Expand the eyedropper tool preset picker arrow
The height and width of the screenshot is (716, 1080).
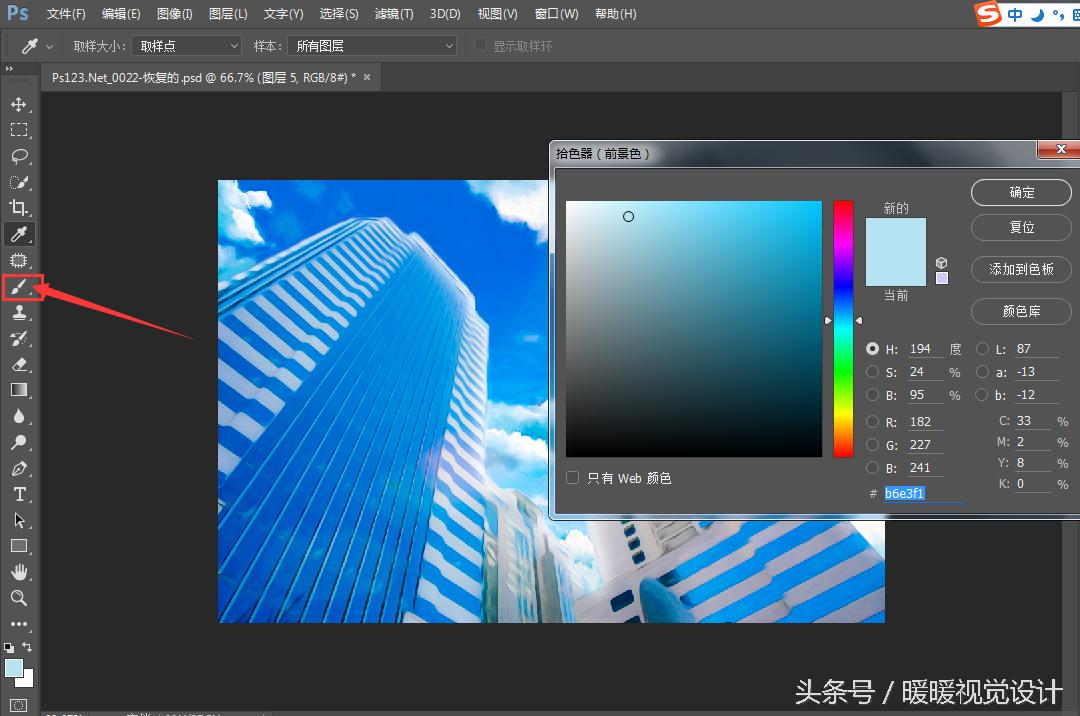(x=47, y=45)
